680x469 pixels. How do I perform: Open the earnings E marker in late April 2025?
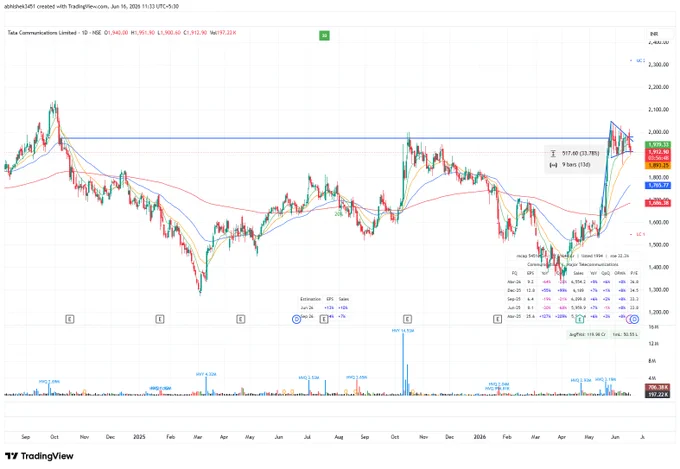tap(241, 319)
